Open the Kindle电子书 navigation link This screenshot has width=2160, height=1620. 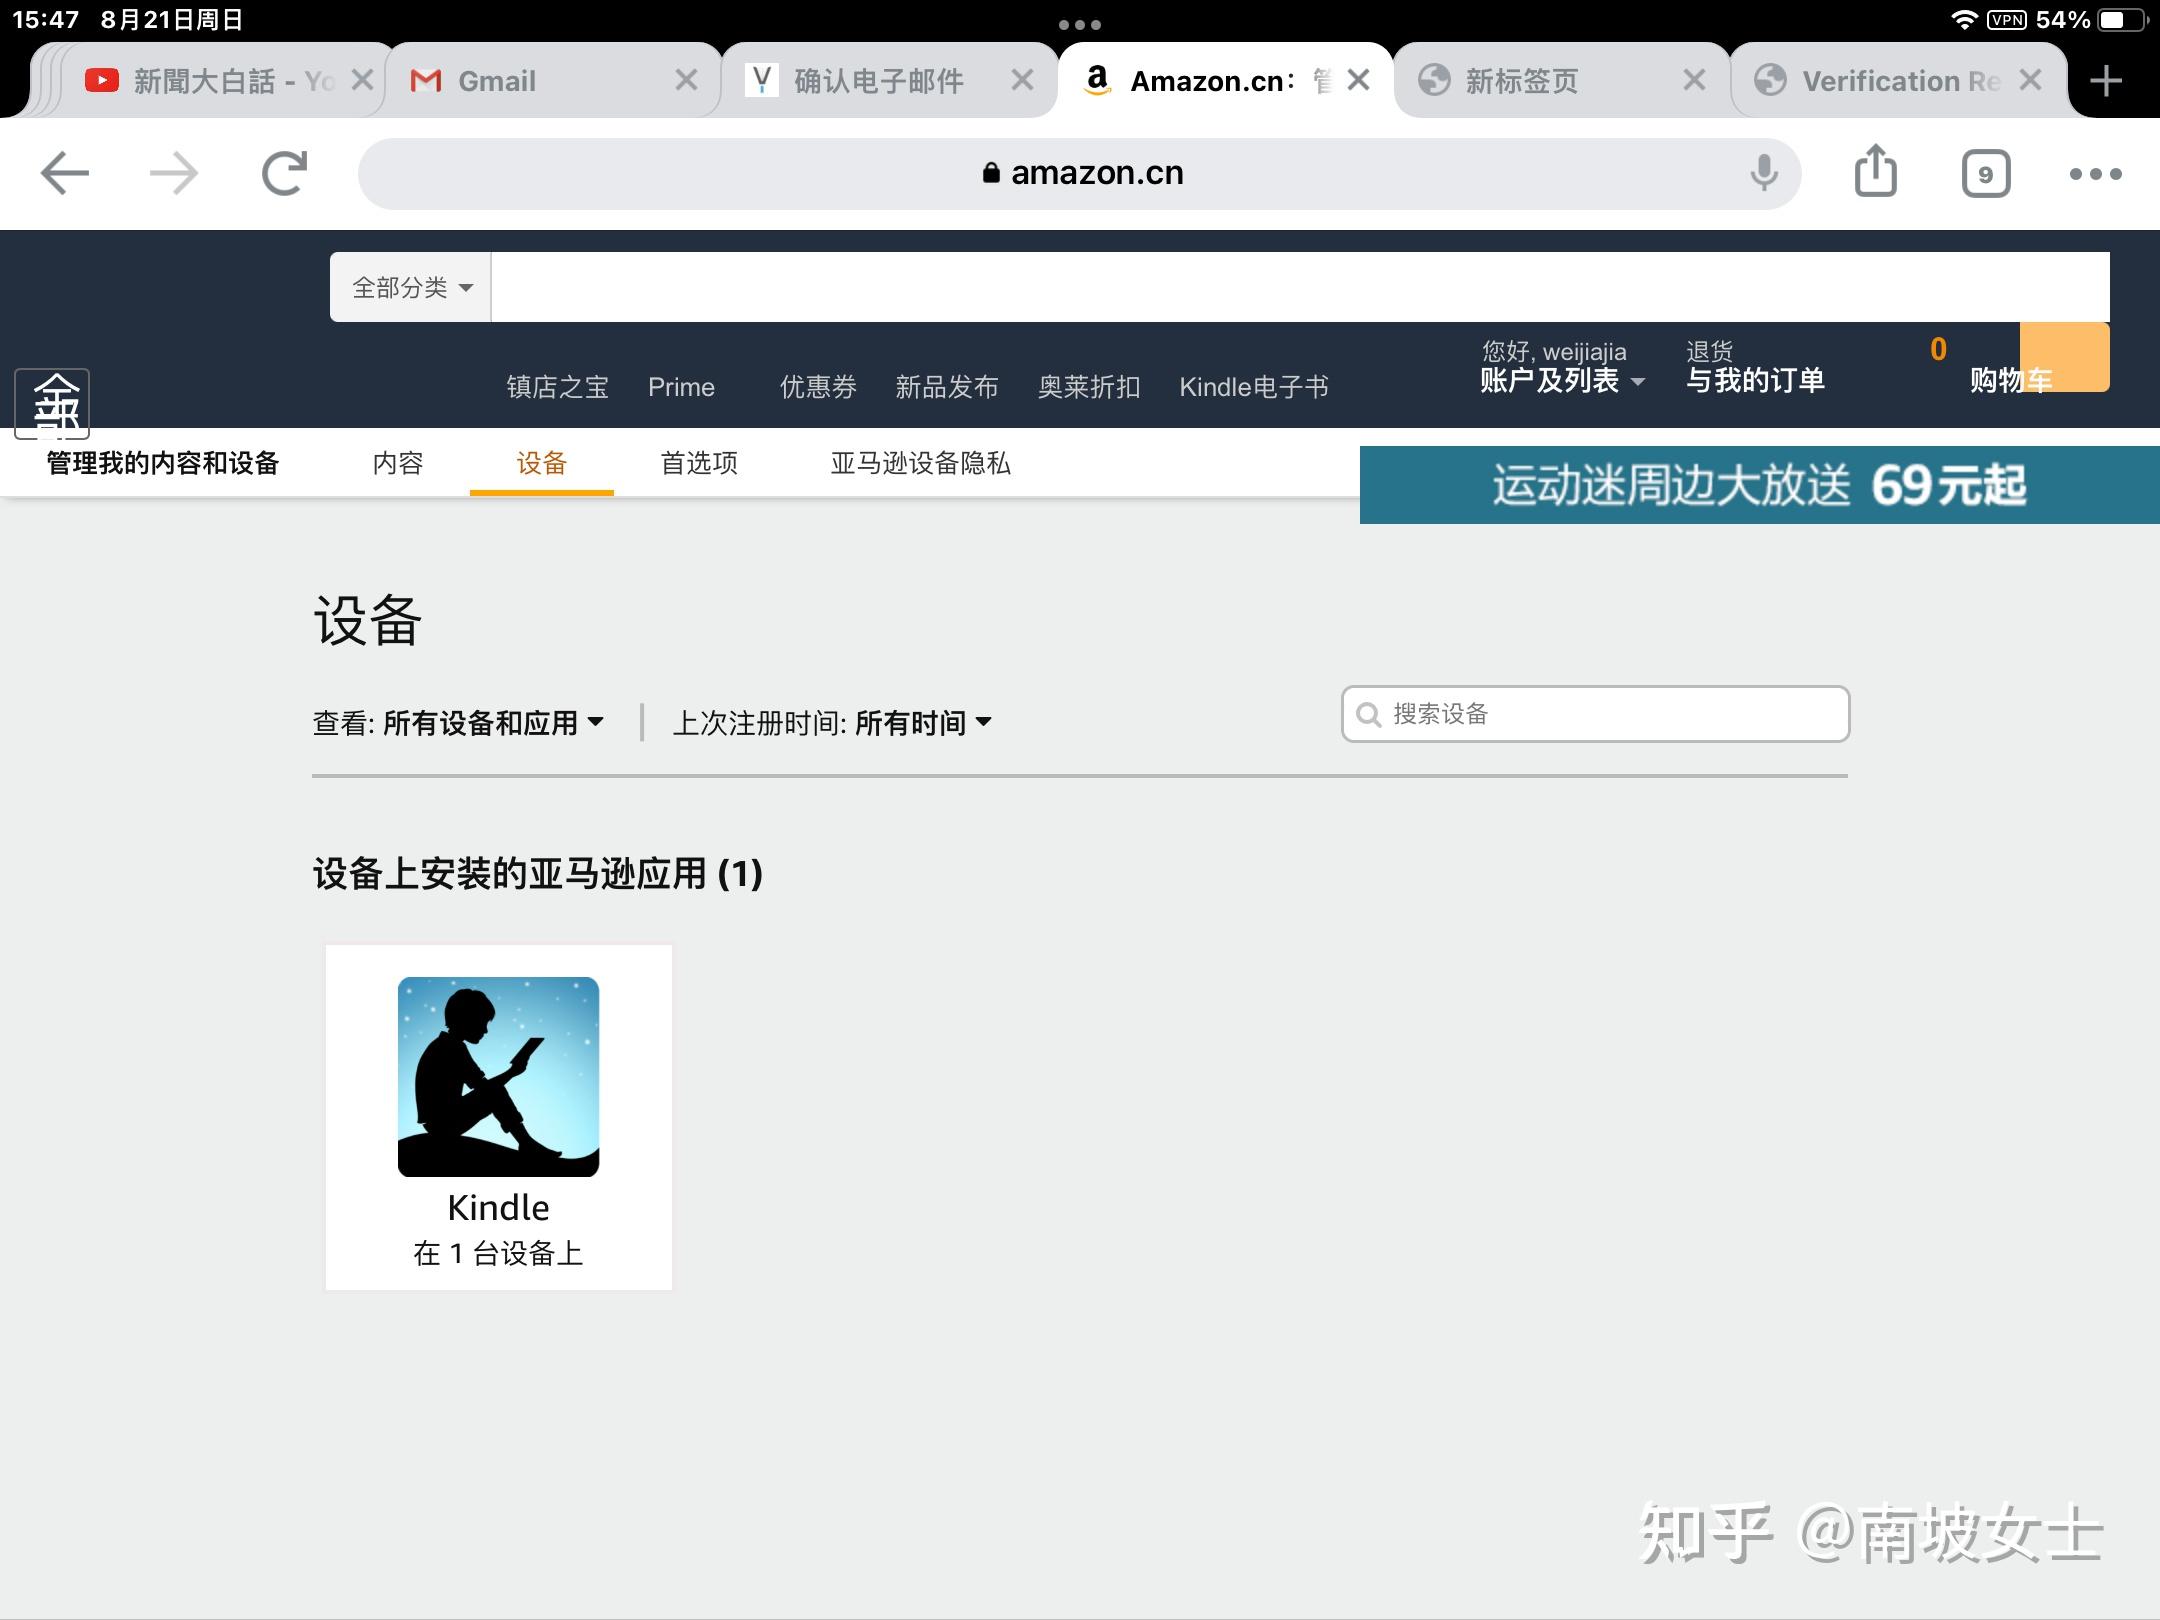[x=1253, y=388]
